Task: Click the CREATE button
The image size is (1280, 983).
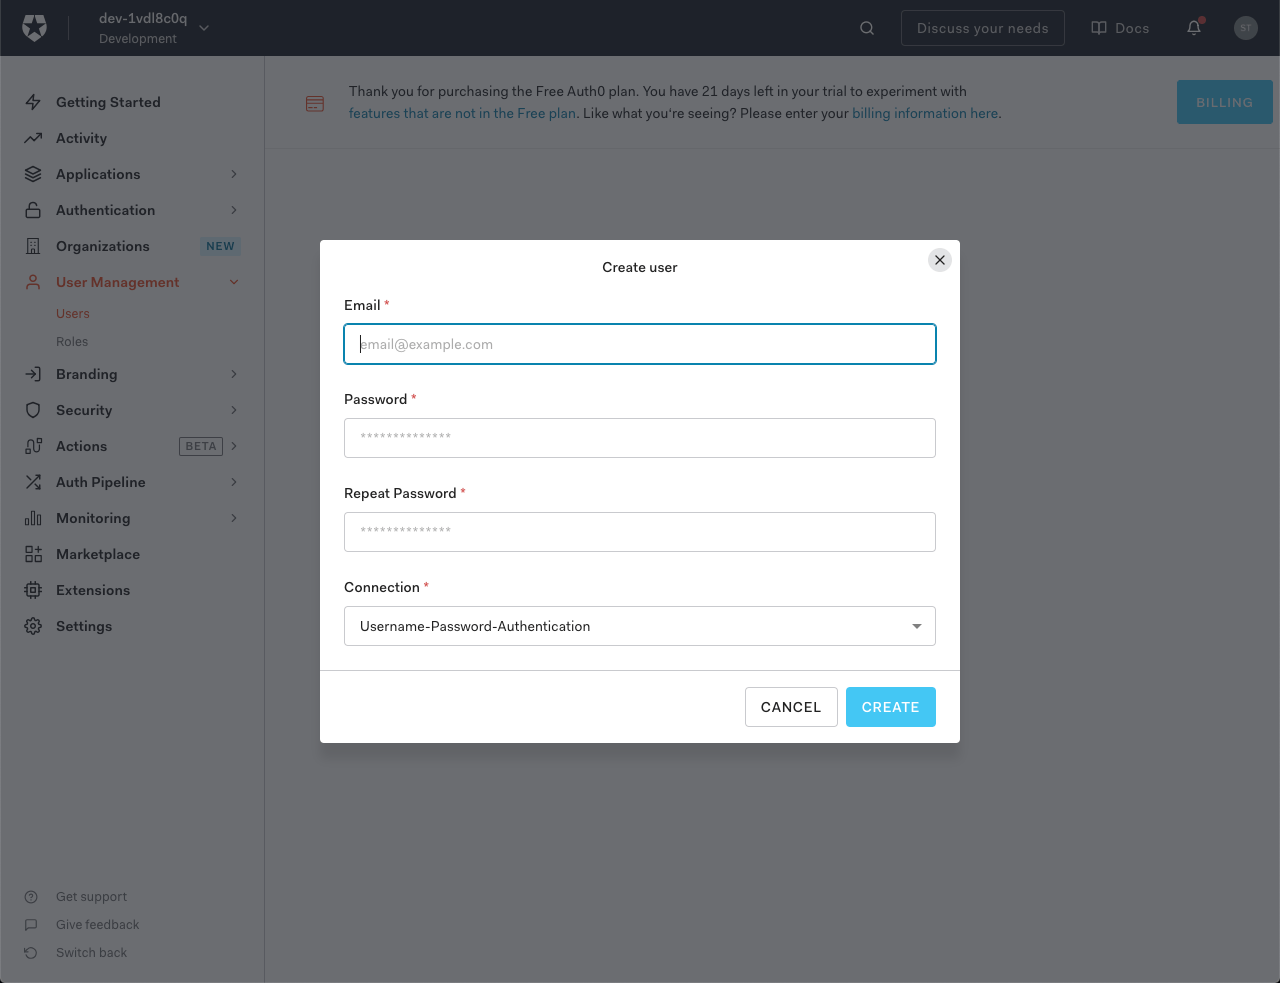Action: (x=890, y=707)
